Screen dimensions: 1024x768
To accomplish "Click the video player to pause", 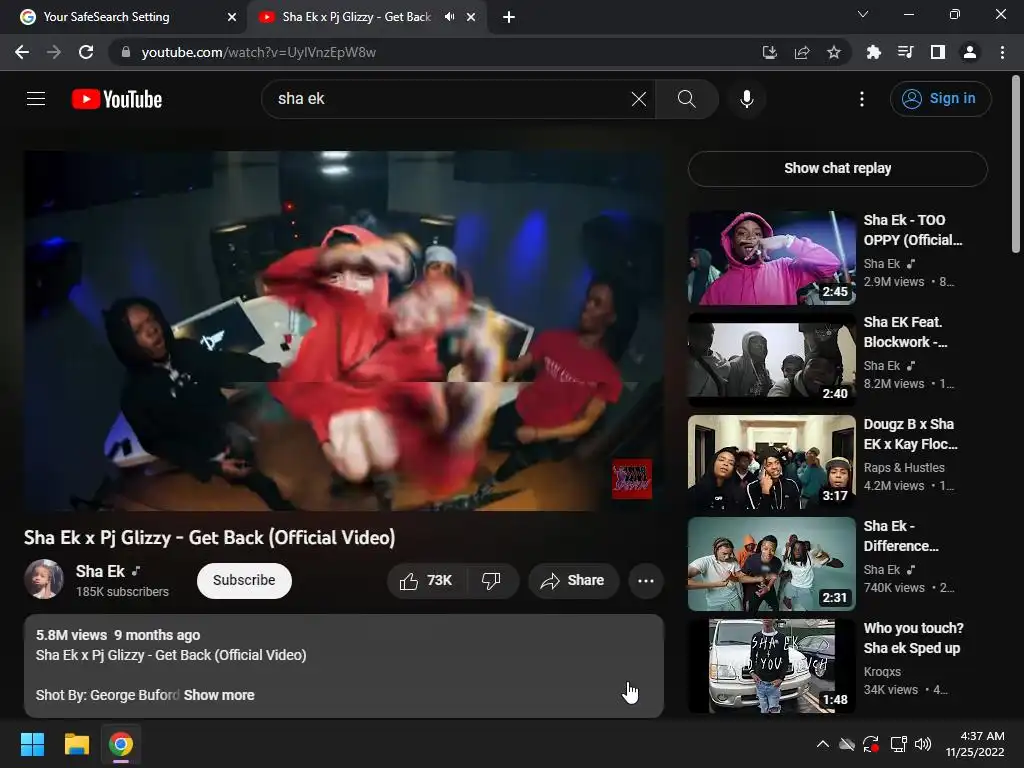I will coord(344,331).
